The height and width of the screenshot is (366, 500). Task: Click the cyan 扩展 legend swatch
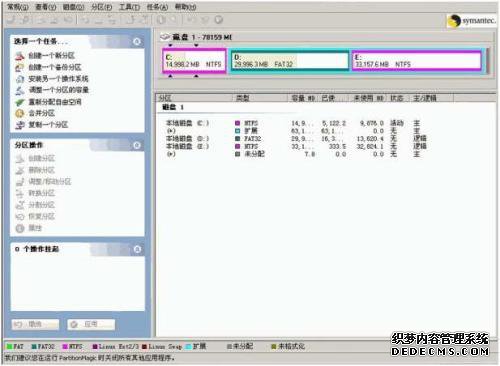click(x=188, y=347)
